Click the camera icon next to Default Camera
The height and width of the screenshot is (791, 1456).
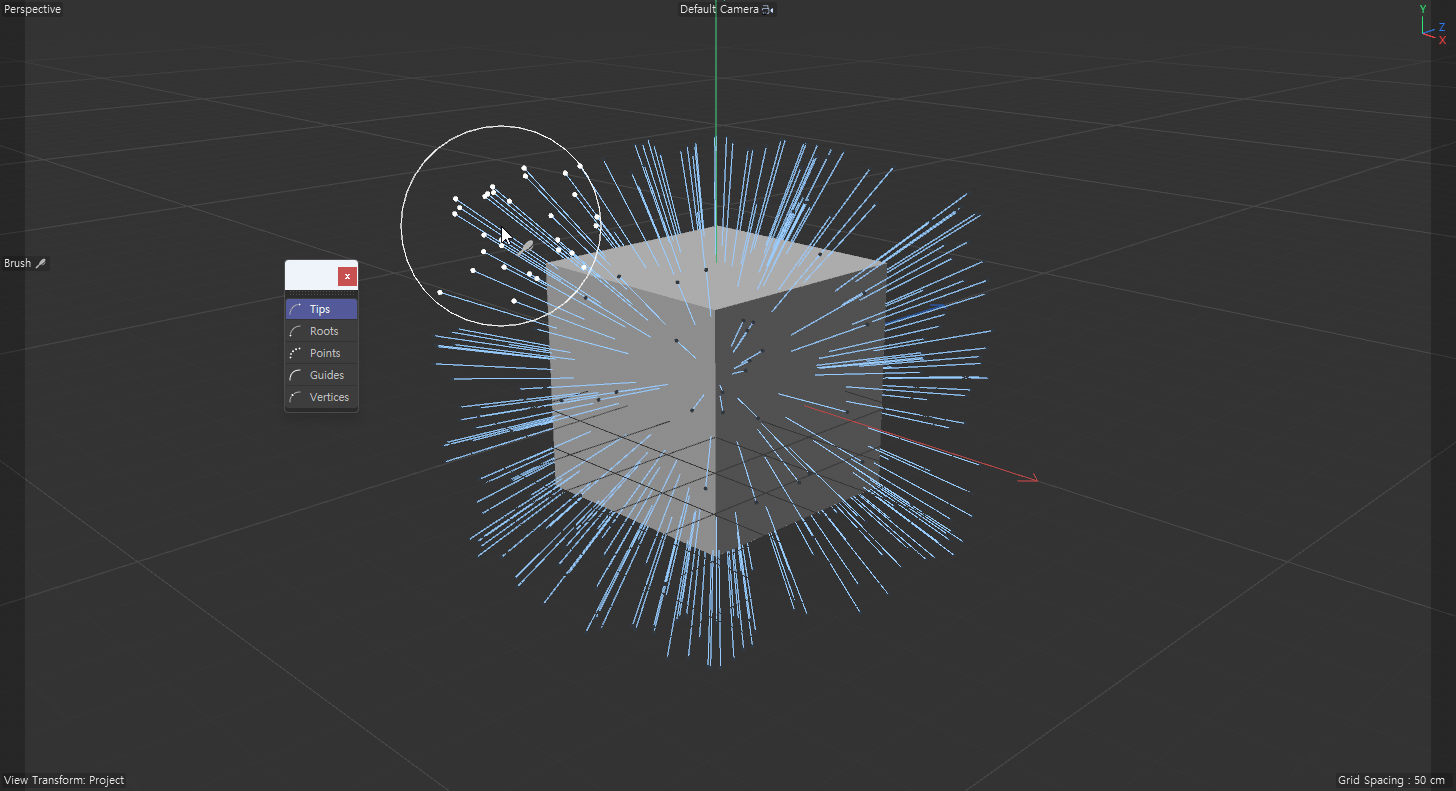point(767,10)
